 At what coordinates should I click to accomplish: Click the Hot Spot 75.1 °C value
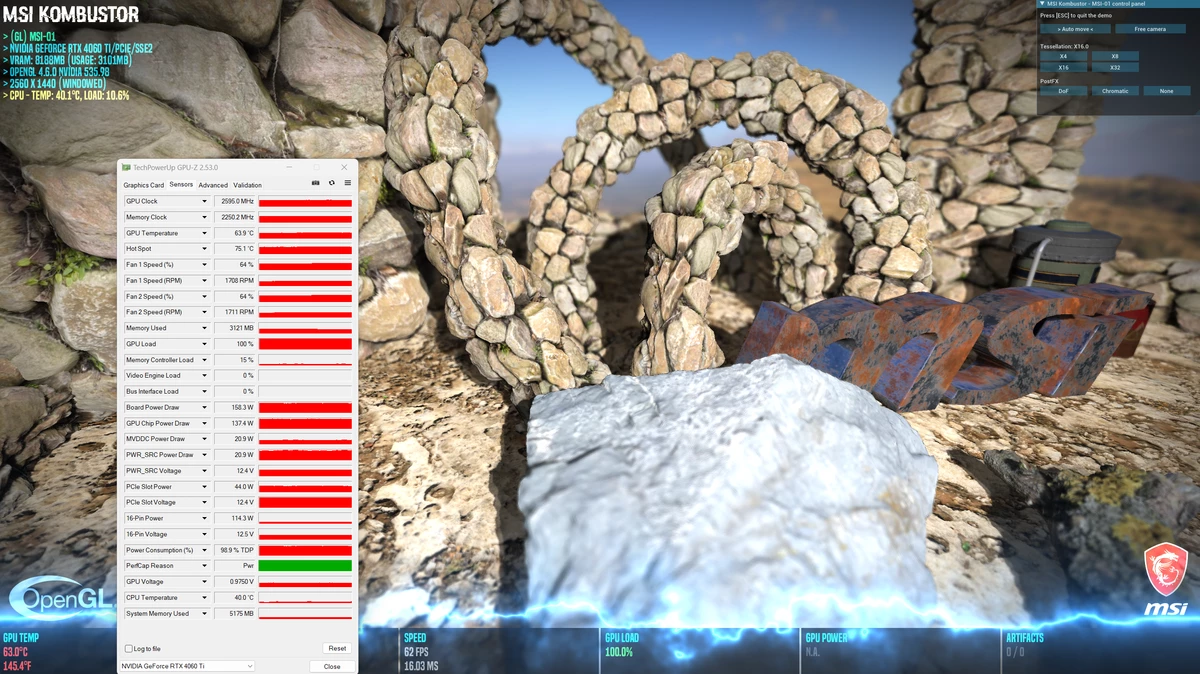click(234, 249)
